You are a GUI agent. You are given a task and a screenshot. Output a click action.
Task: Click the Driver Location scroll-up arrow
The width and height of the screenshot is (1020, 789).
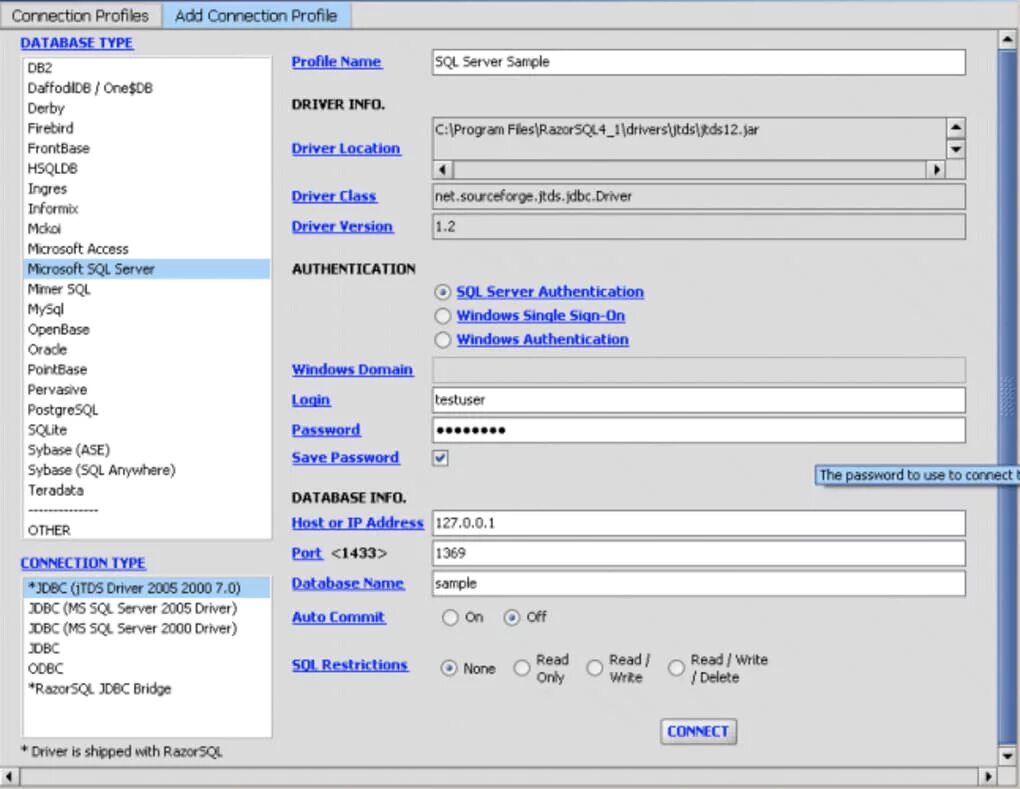tap(955, 127)
